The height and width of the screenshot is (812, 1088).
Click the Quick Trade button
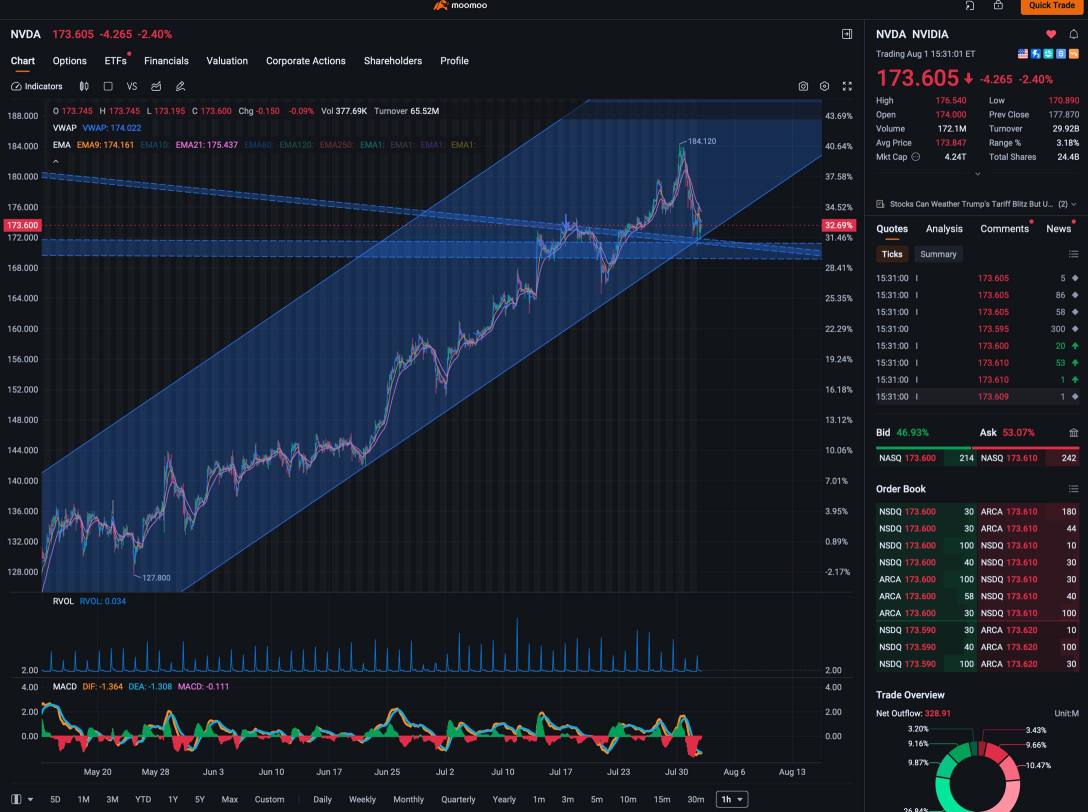click(1052, 5)
